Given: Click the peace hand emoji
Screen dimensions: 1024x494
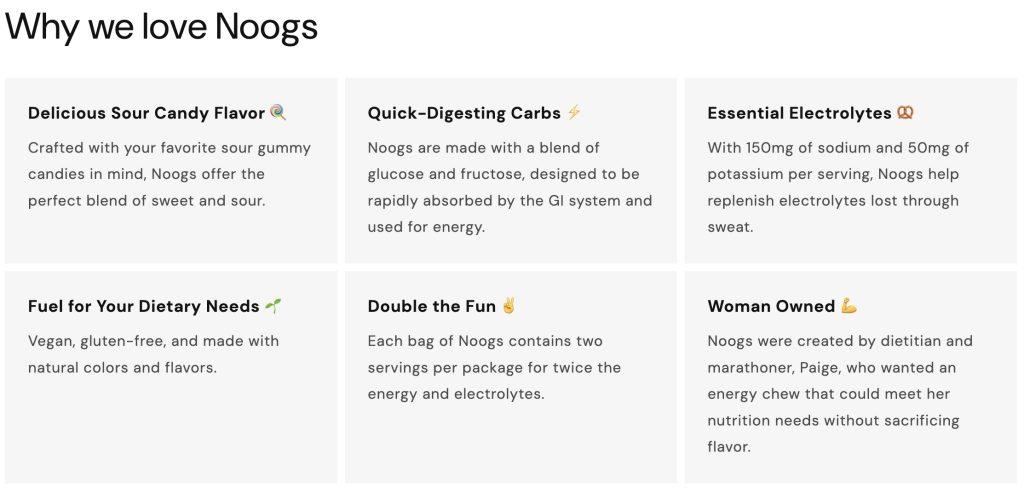Looking at the screenshot, I should coord(508,305).
